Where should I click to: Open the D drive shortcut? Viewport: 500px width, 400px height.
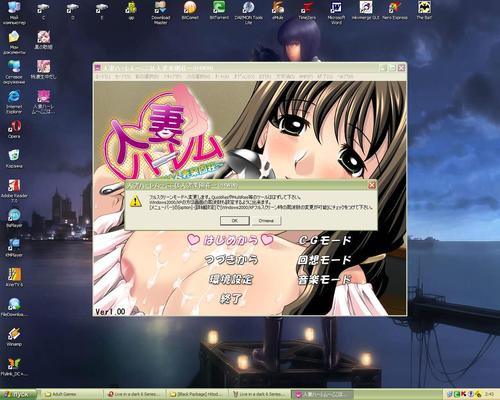tap(72, 11)
